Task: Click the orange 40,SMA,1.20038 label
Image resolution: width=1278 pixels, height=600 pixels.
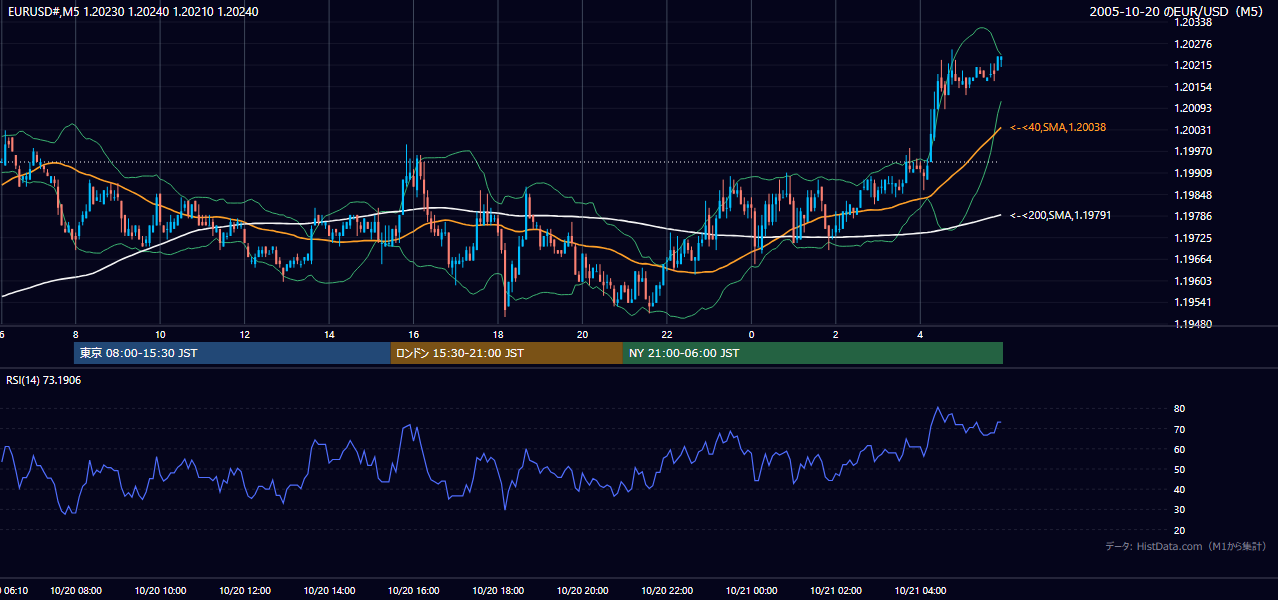Action: [x=1057, y=128]
